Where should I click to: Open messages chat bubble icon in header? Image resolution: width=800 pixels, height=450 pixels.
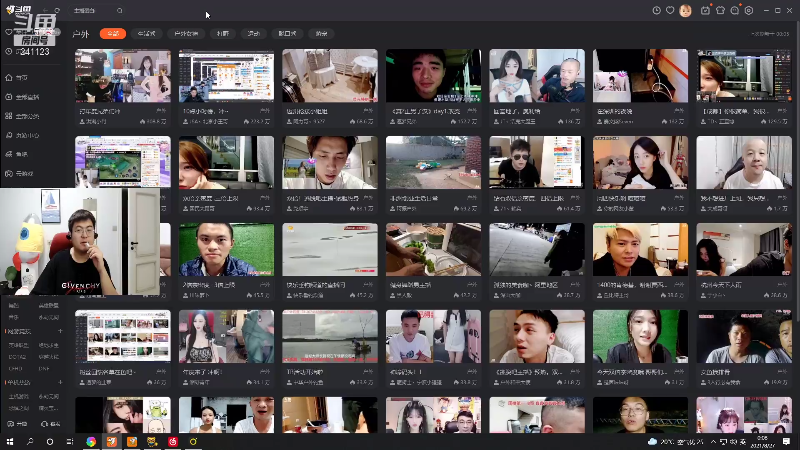coord(735,10)
